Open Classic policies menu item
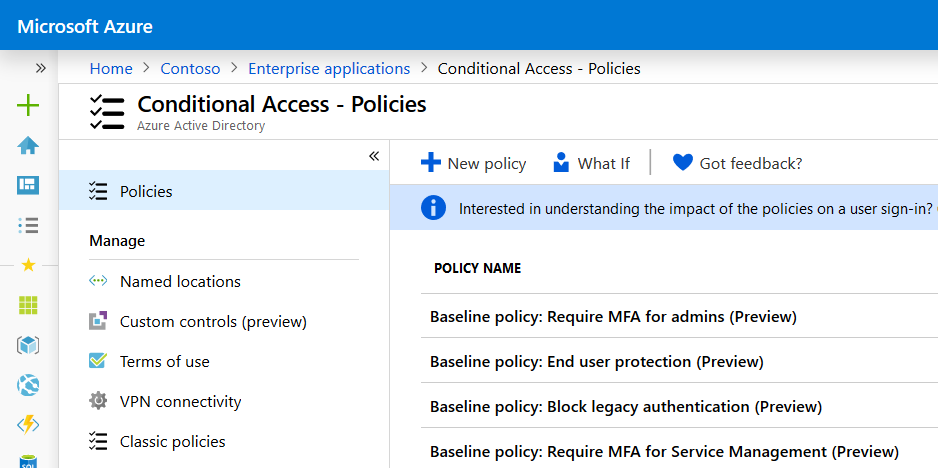This screenshot has height=468, width=938. [x=172, y=442]
